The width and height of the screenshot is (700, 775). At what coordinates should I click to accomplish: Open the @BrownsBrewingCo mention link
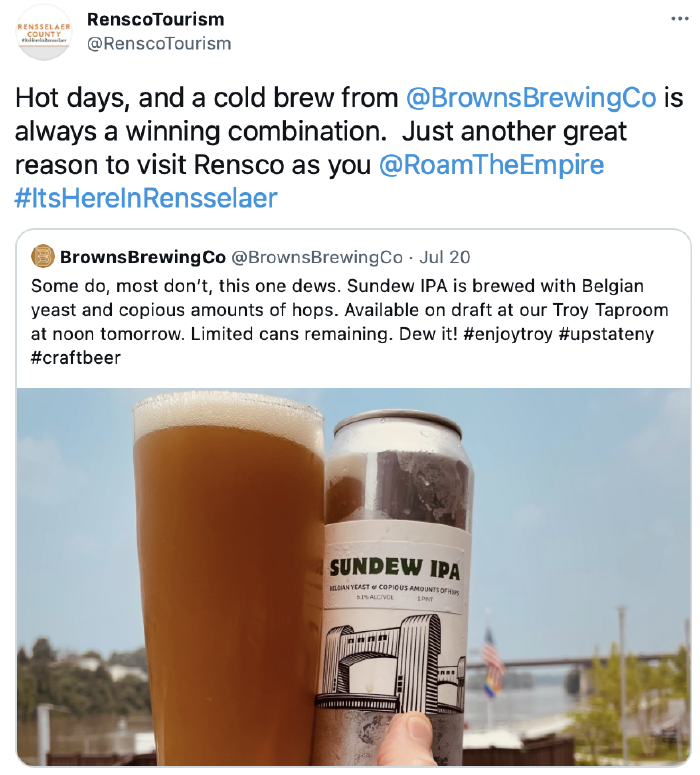coord(531,97)
